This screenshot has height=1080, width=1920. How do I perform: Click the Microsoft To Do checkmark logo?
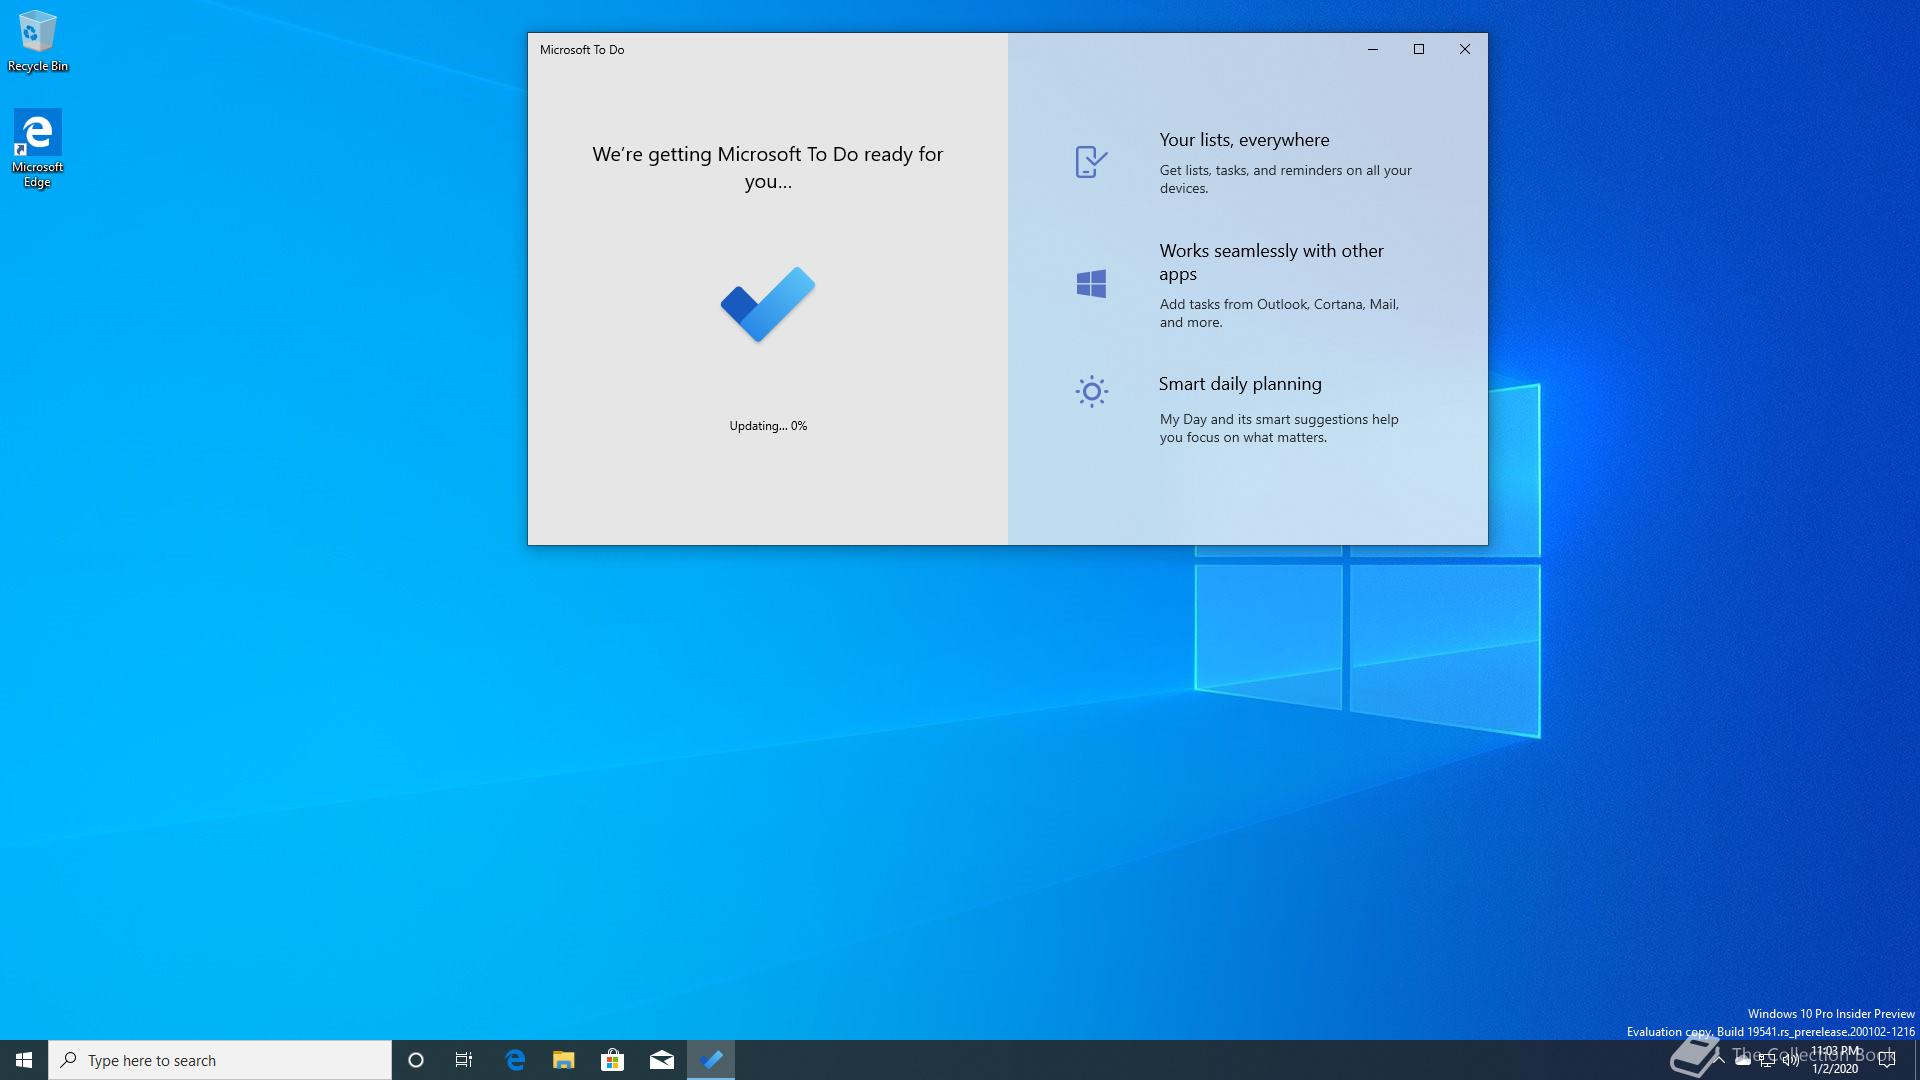768,304
